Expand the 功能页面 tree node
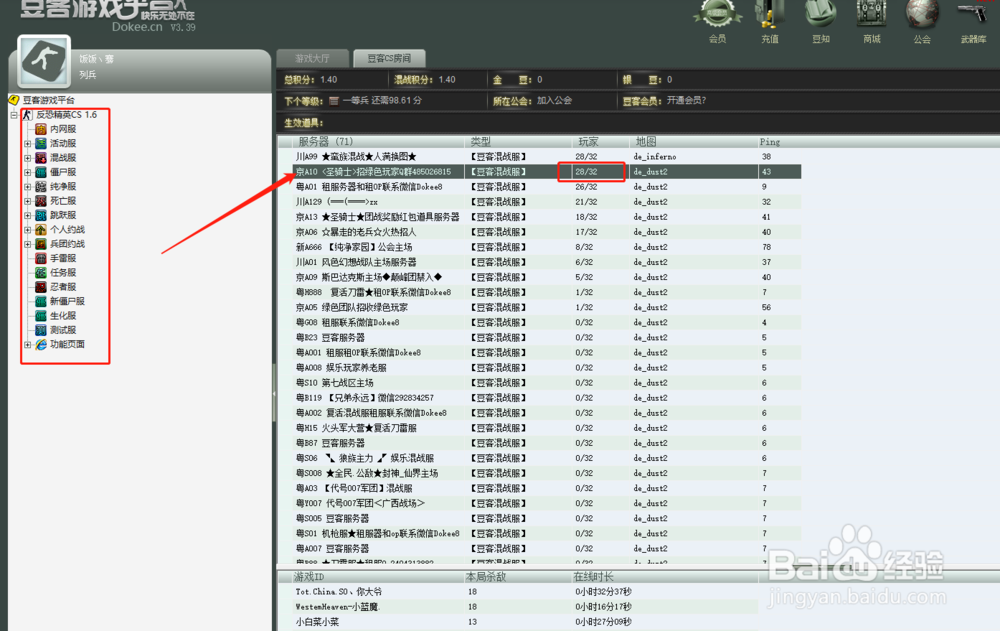Viewport: 1000px width, 631px height. click(x=27, y=345)
